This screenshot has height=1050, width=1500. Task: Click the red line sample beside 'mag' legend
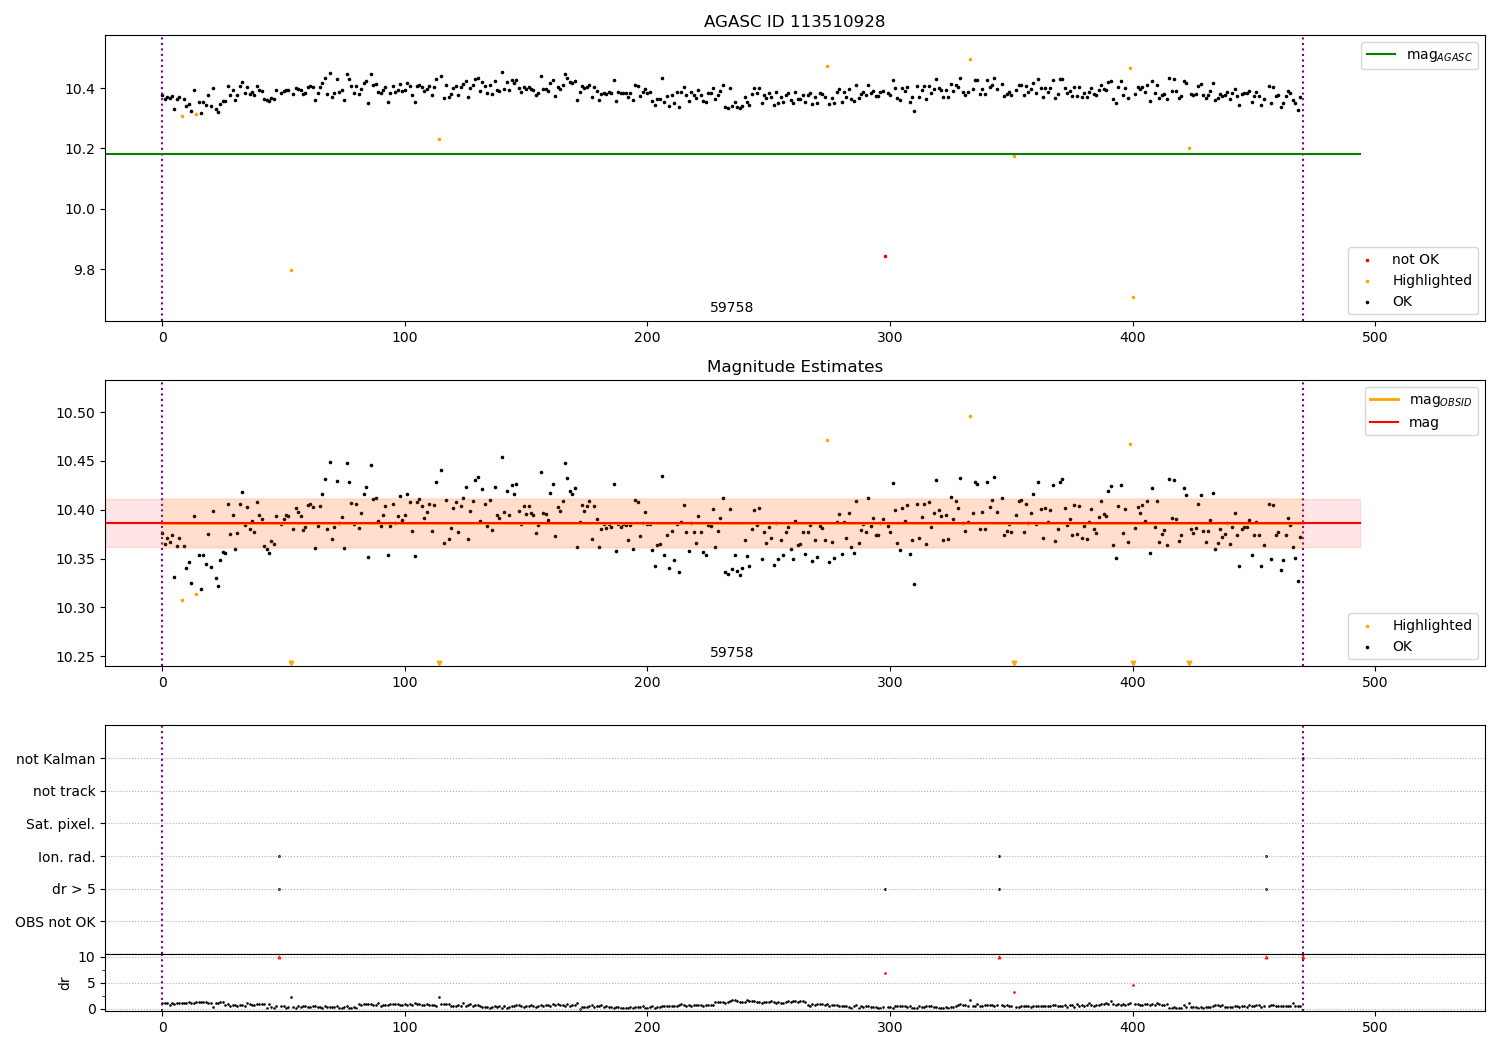1385,423
